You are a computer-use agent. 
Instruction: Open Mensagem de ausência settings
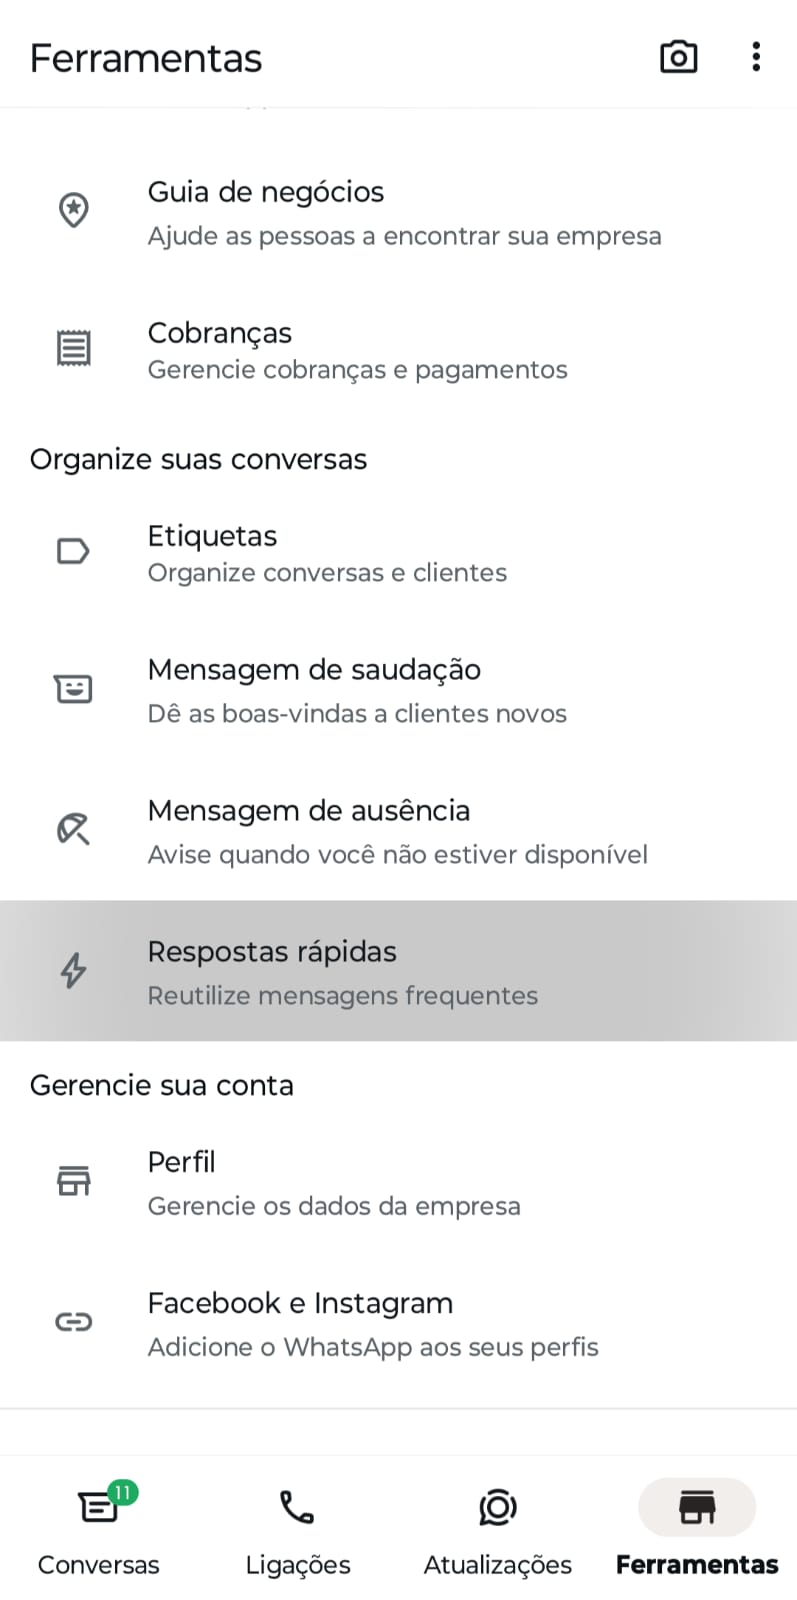click(x=397, y=831)
